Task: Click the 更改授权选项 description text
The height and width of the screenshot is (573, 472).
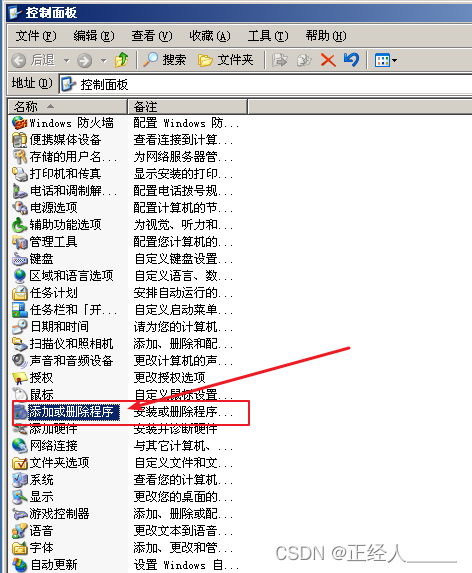Action: pos(169,378)
